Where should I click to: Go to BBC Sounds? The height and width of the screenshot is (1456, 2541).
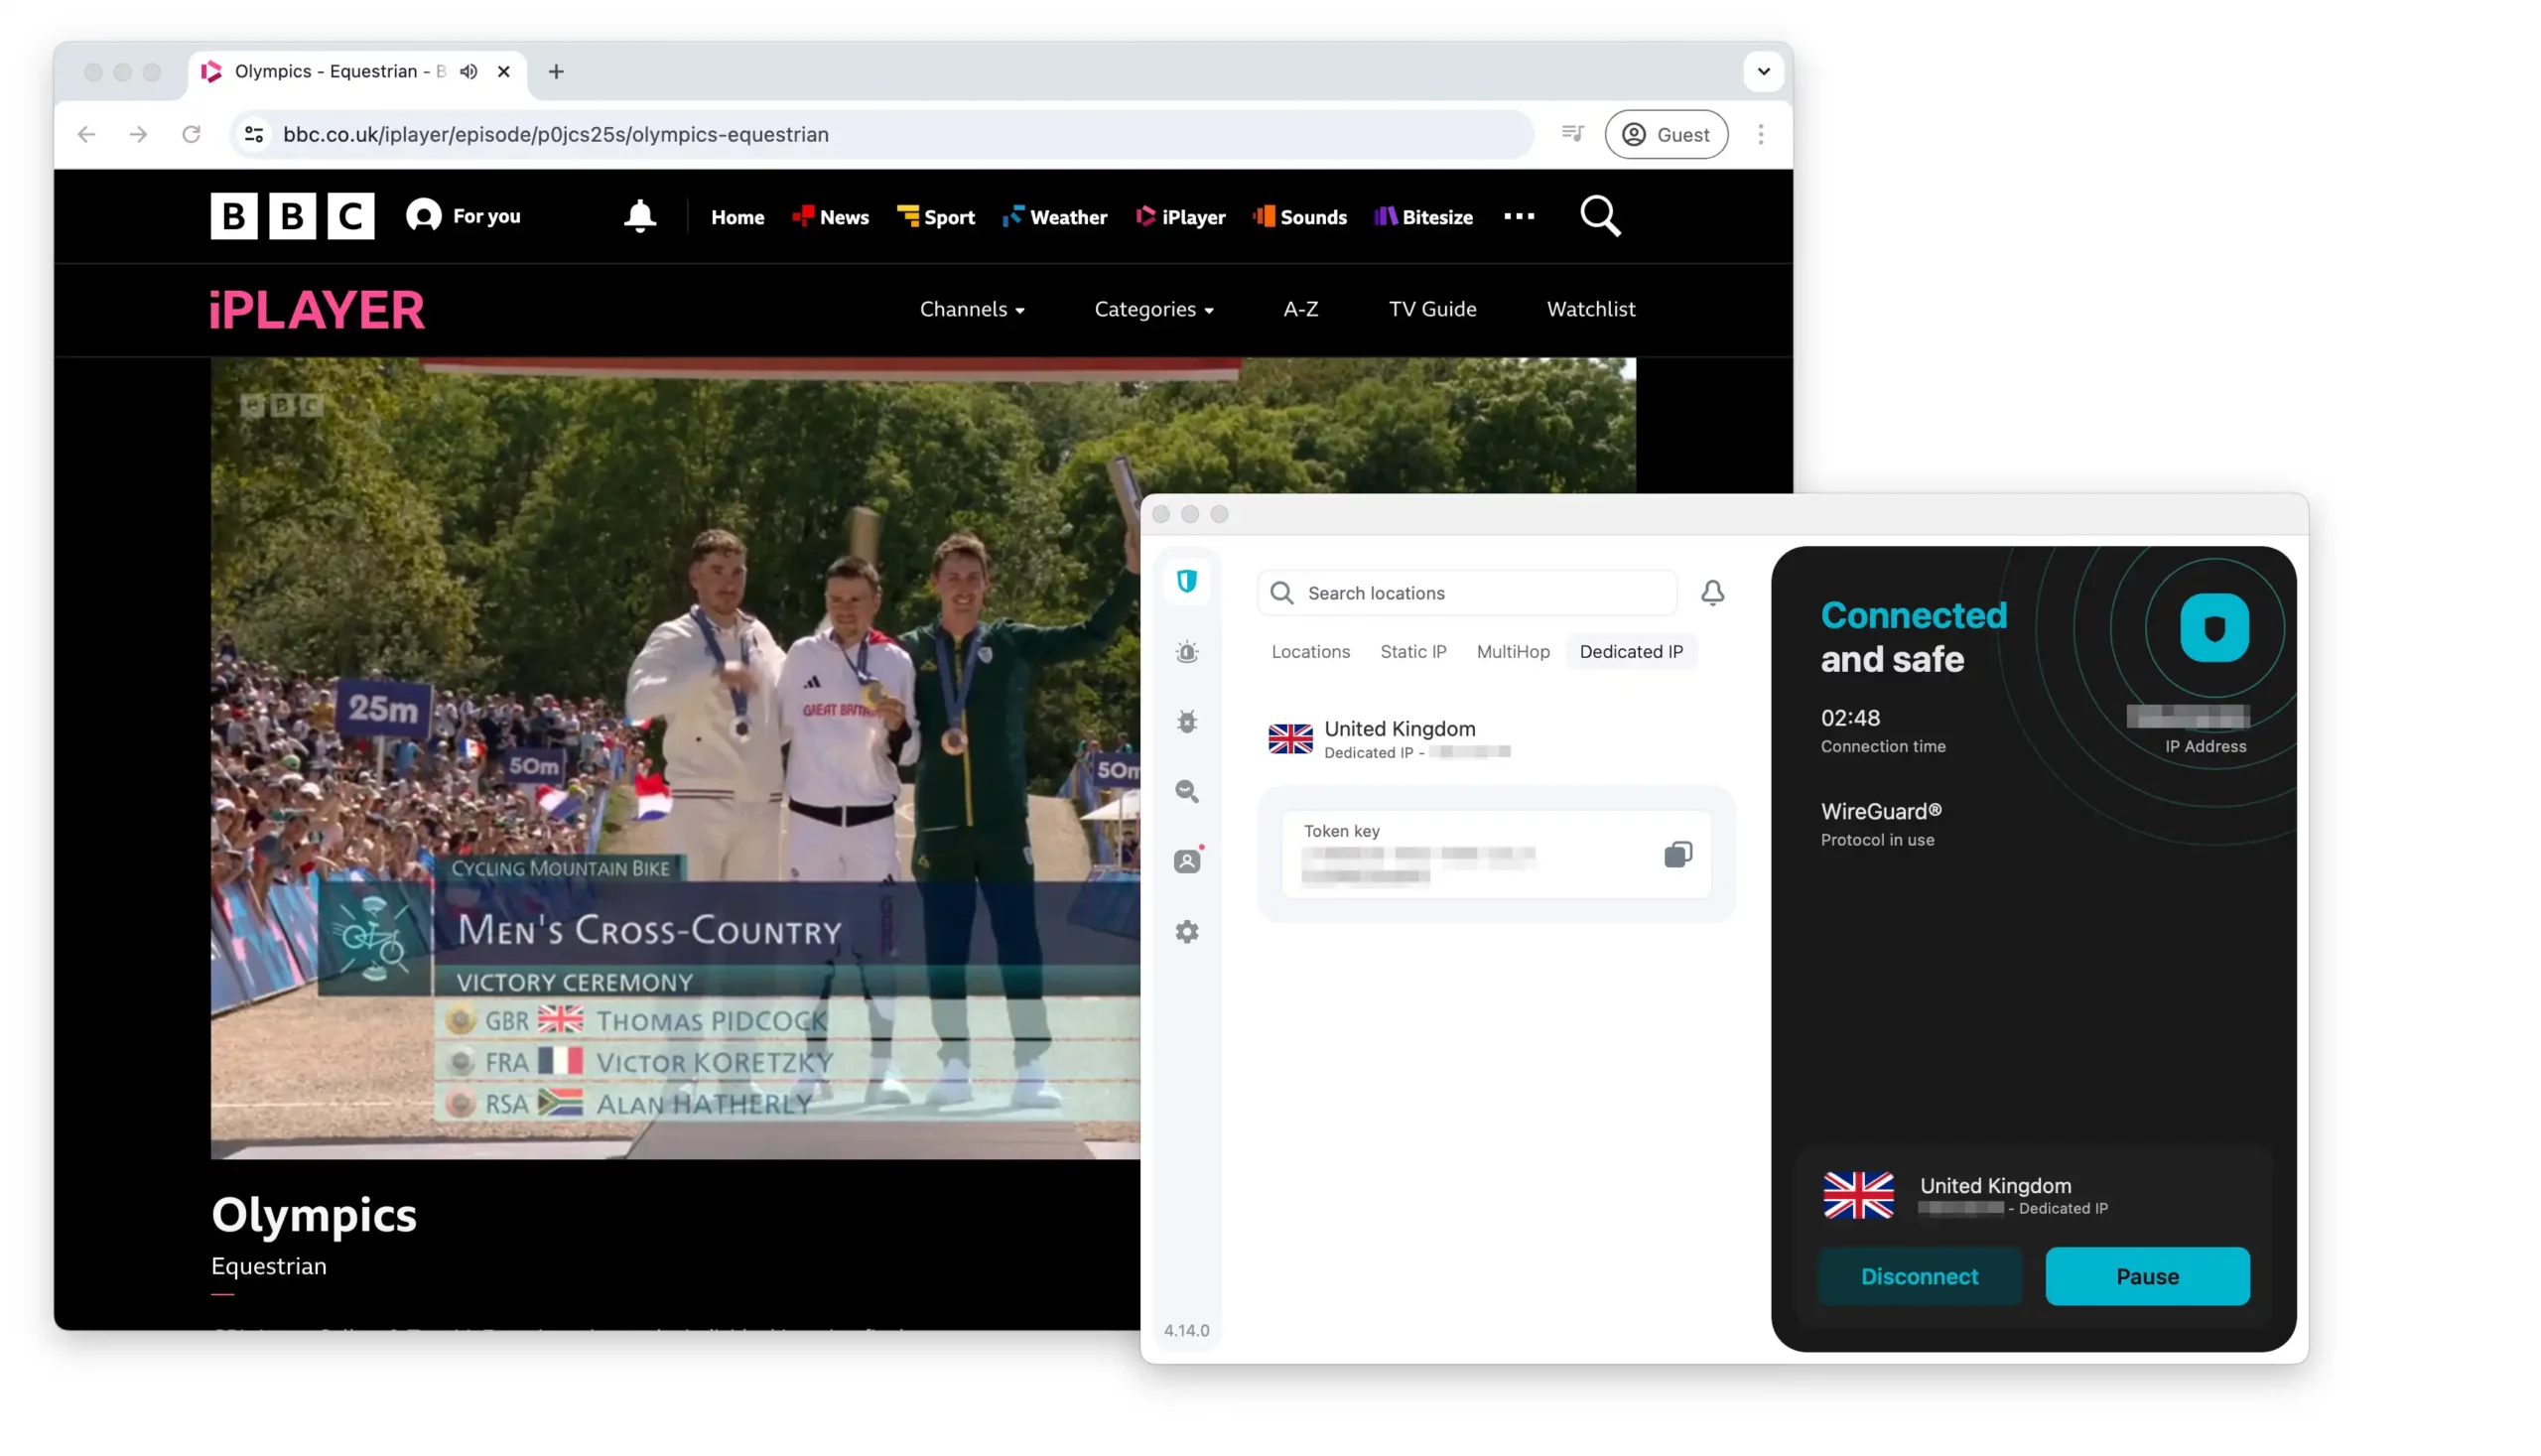point(1300,217)
